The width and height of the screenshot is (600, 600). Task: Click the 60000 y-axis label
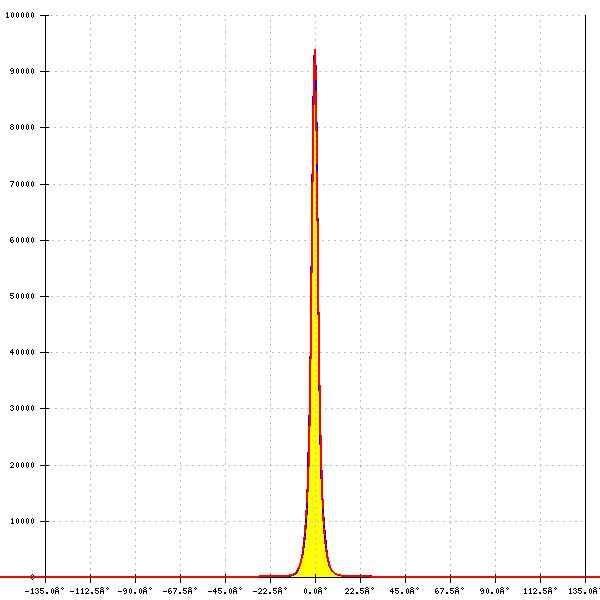click(x=22, y=240)
